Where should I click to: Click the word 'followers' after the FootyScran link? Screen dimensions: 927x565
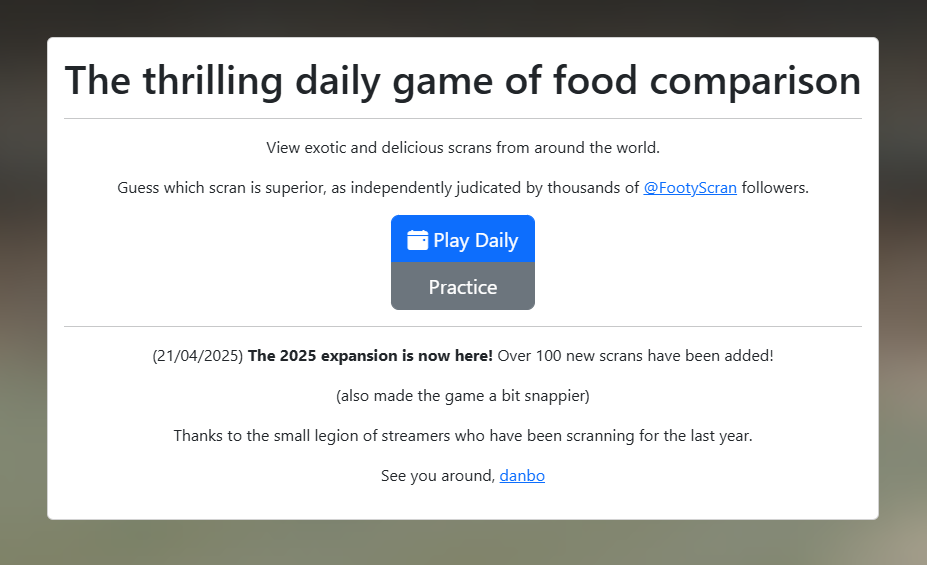pyautogui.click(x=775, y=188)
